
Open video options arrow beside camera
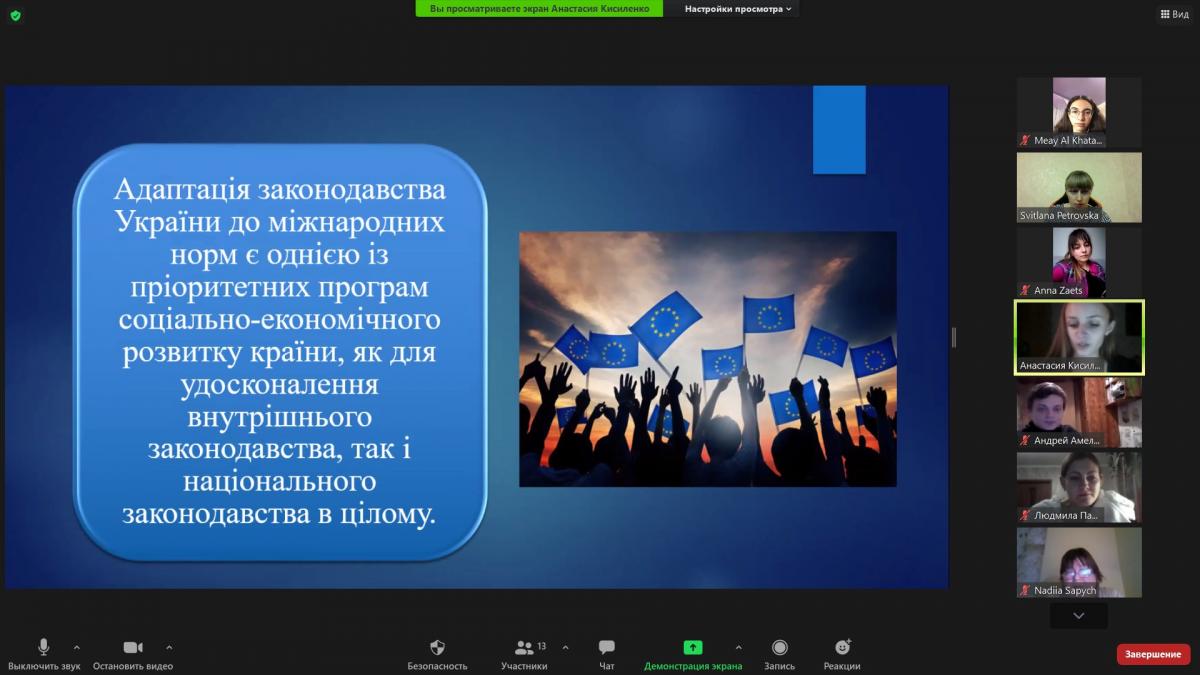[169, 647]
